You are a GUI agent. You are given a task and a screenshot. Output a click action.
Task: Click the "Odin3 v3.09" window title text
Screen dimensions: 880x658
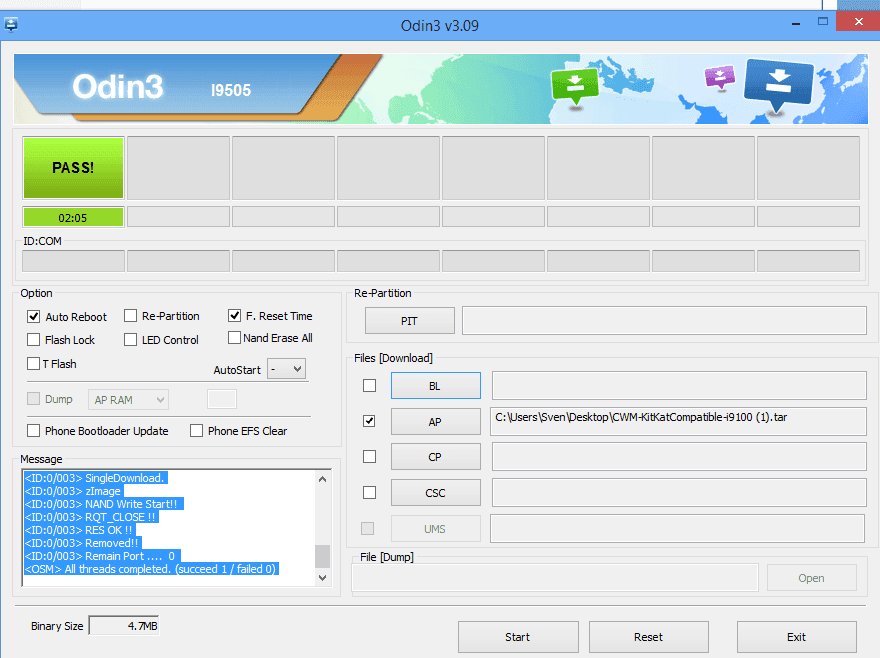(x=439, y=26)
